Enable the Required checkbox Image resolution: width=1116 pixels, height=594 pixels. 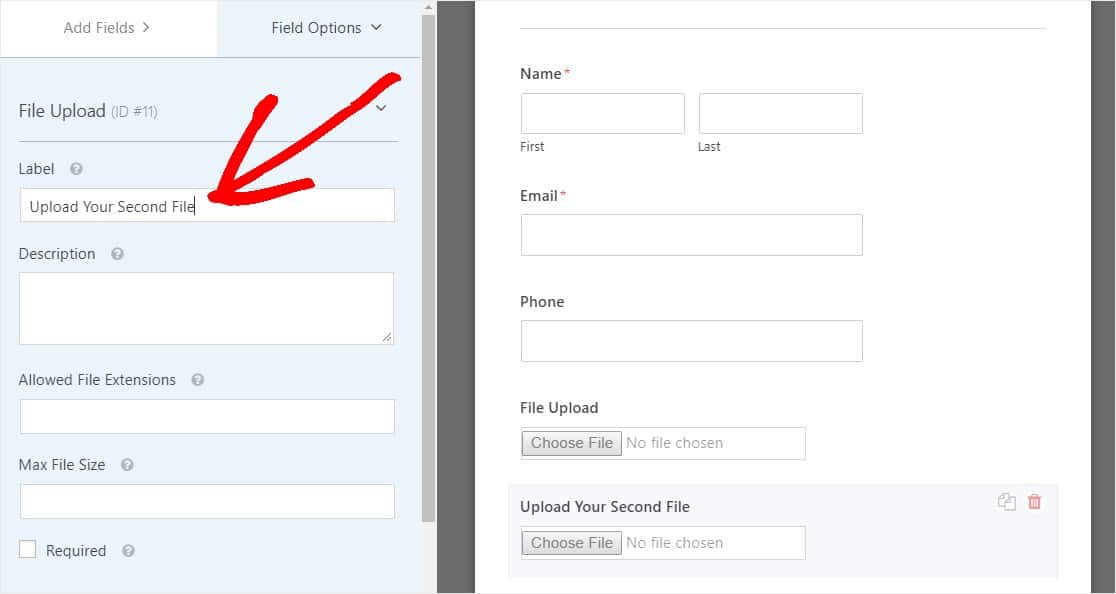click(x=28, y=549)
